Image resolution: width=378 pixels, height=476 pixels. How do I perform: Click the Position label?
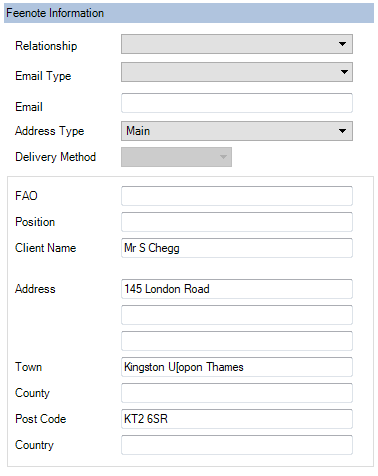(35, 222)
